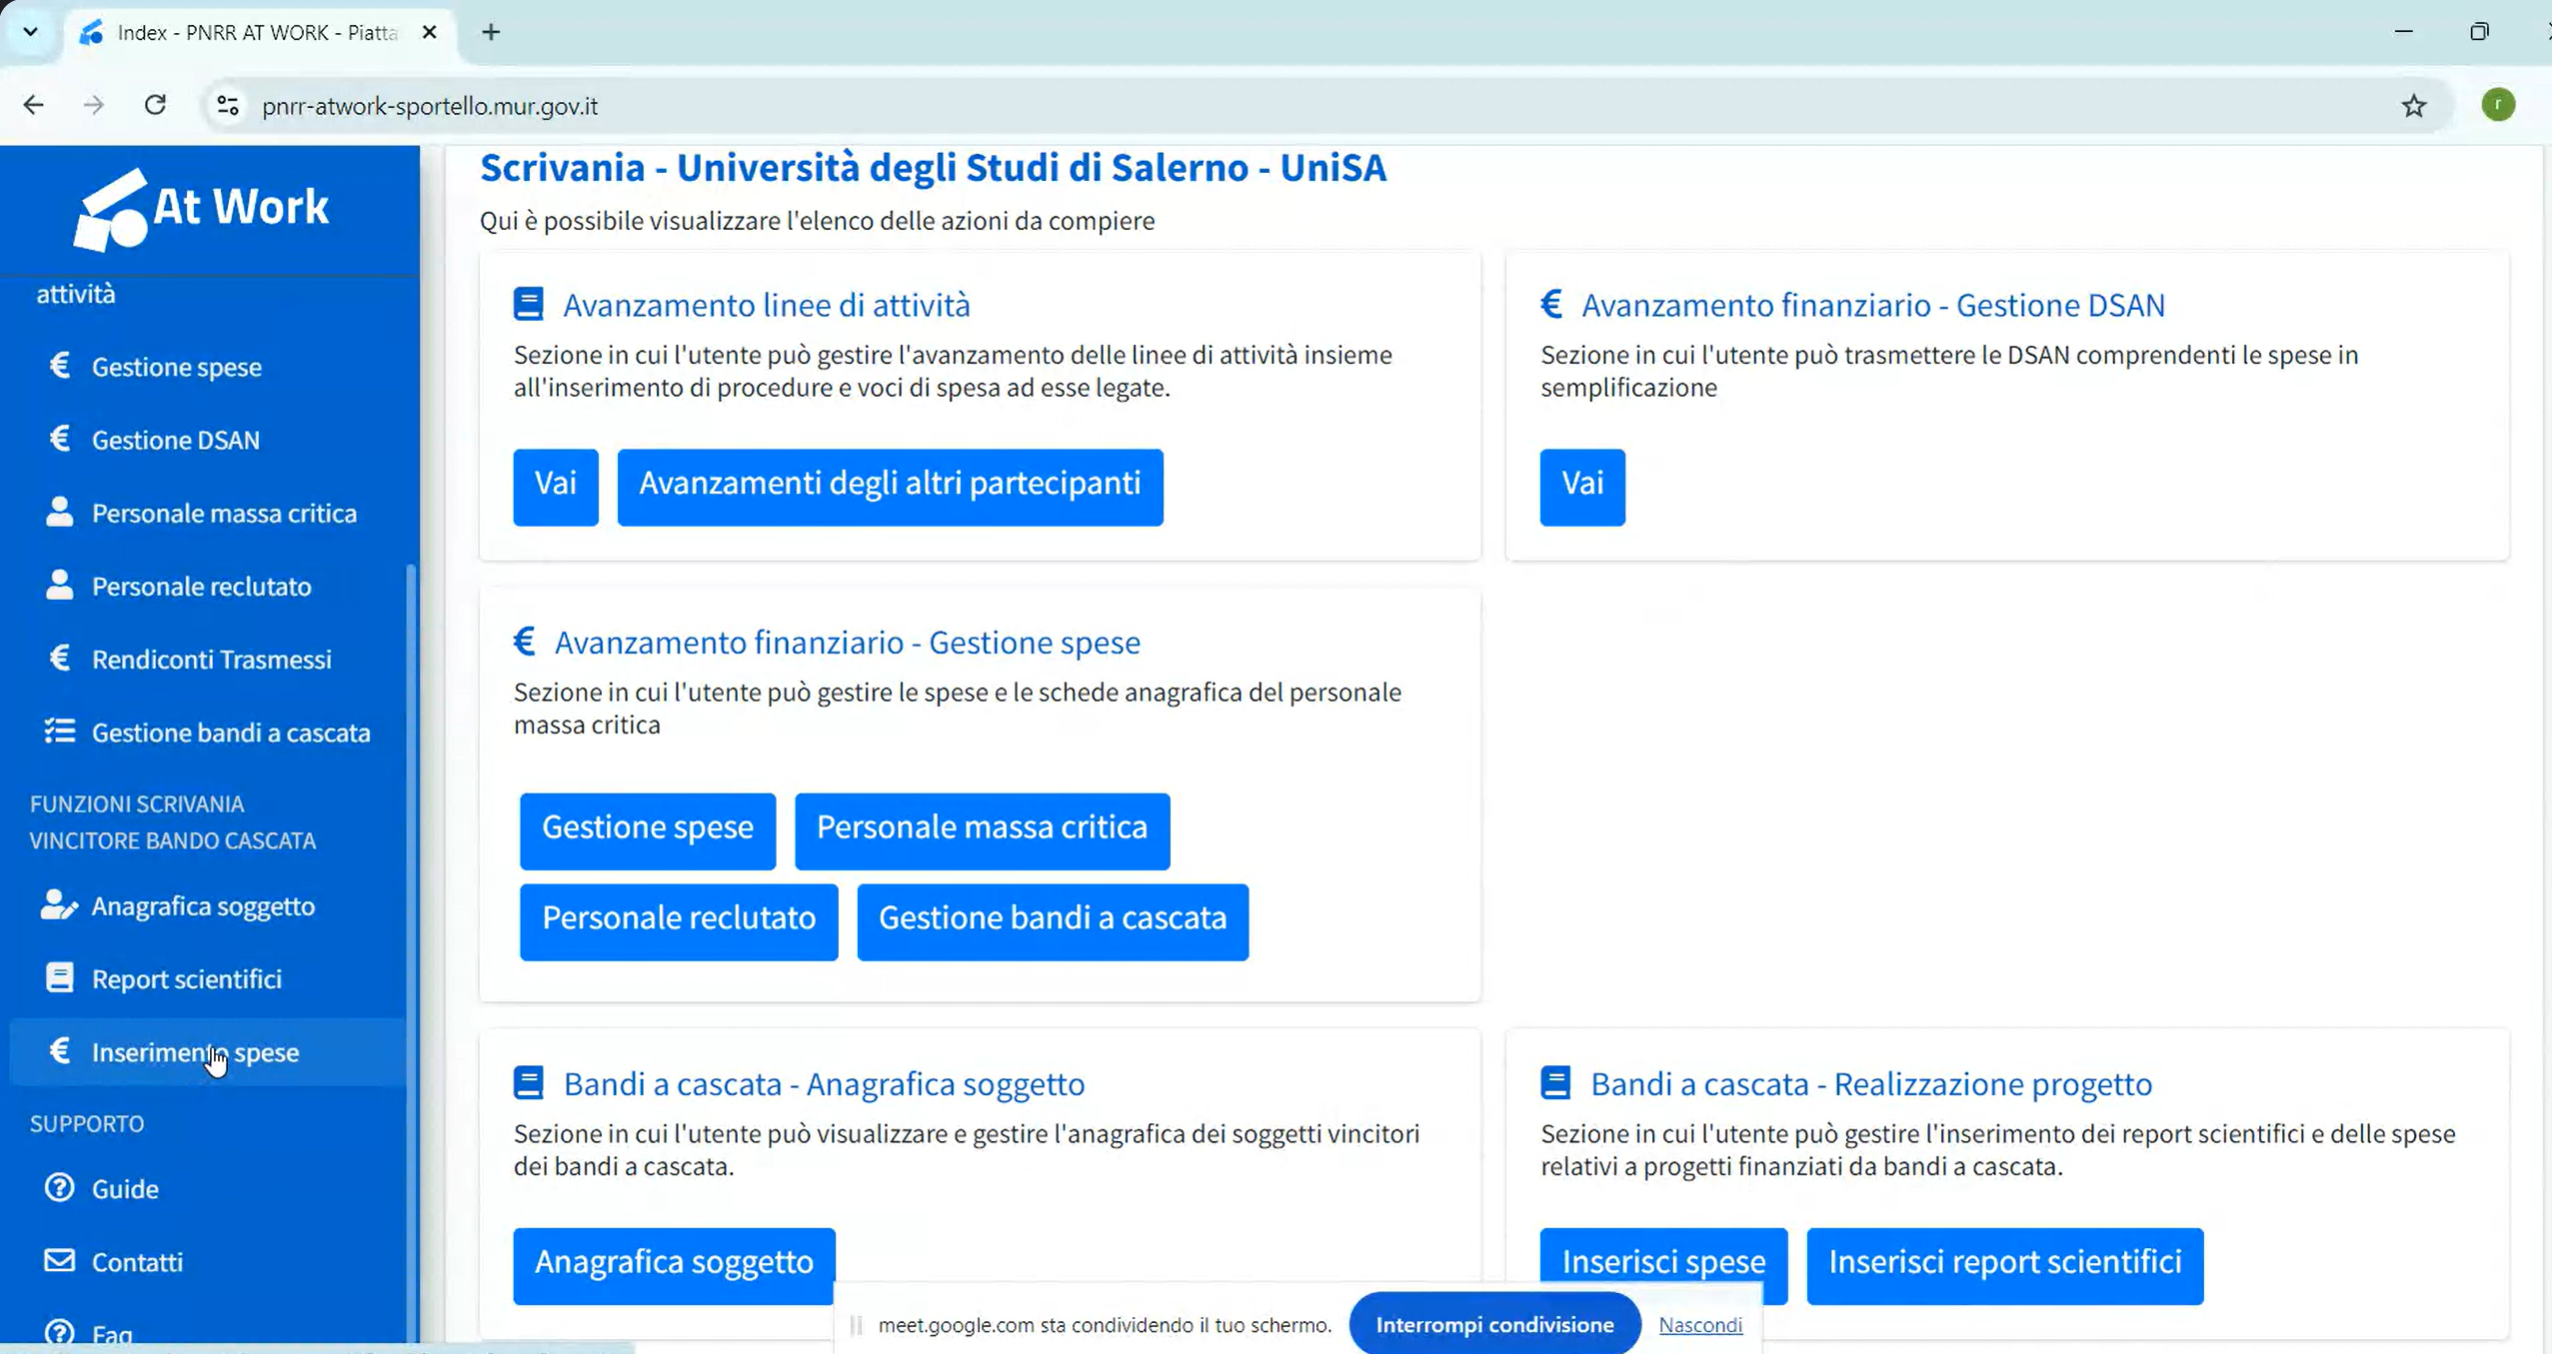
Task: Click euro icon of Avanzamento finanziario Gestione DSAN card
Action: pos(1552,304)
